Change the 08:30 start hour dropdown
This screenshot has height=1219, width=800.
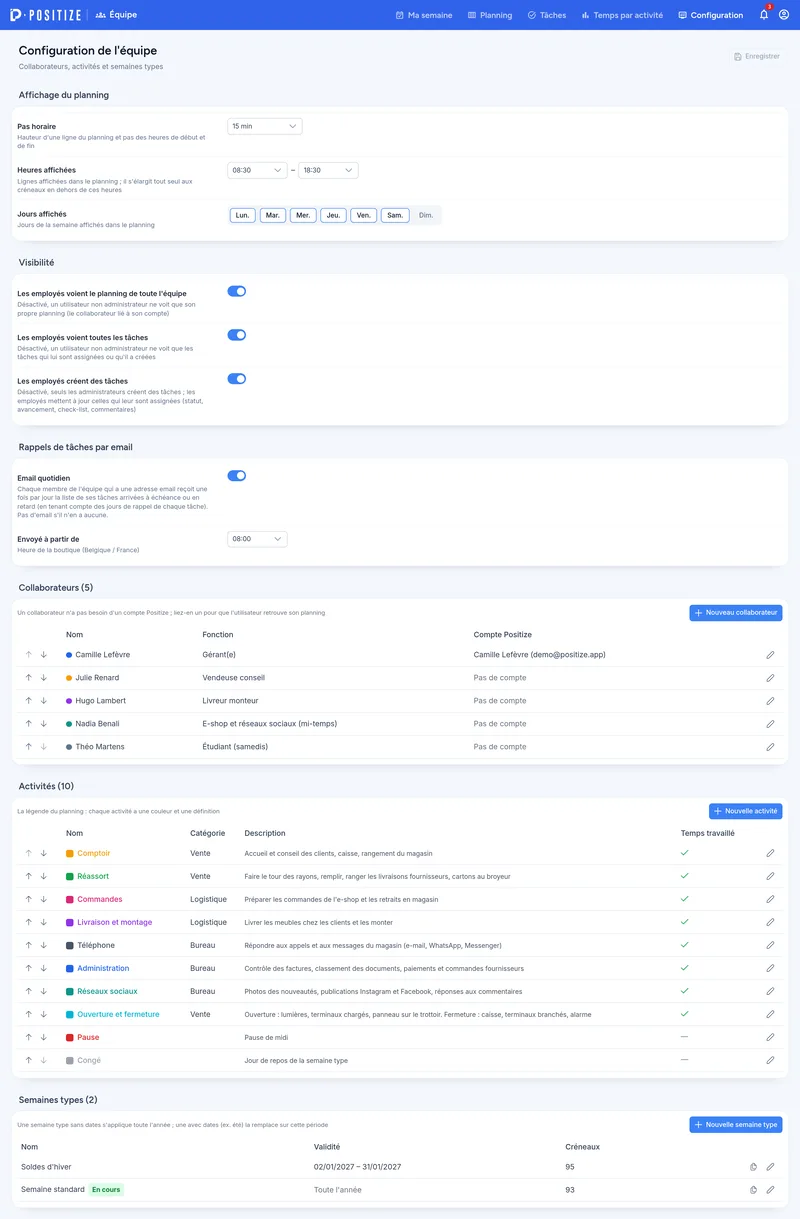[x=257, y=171]
